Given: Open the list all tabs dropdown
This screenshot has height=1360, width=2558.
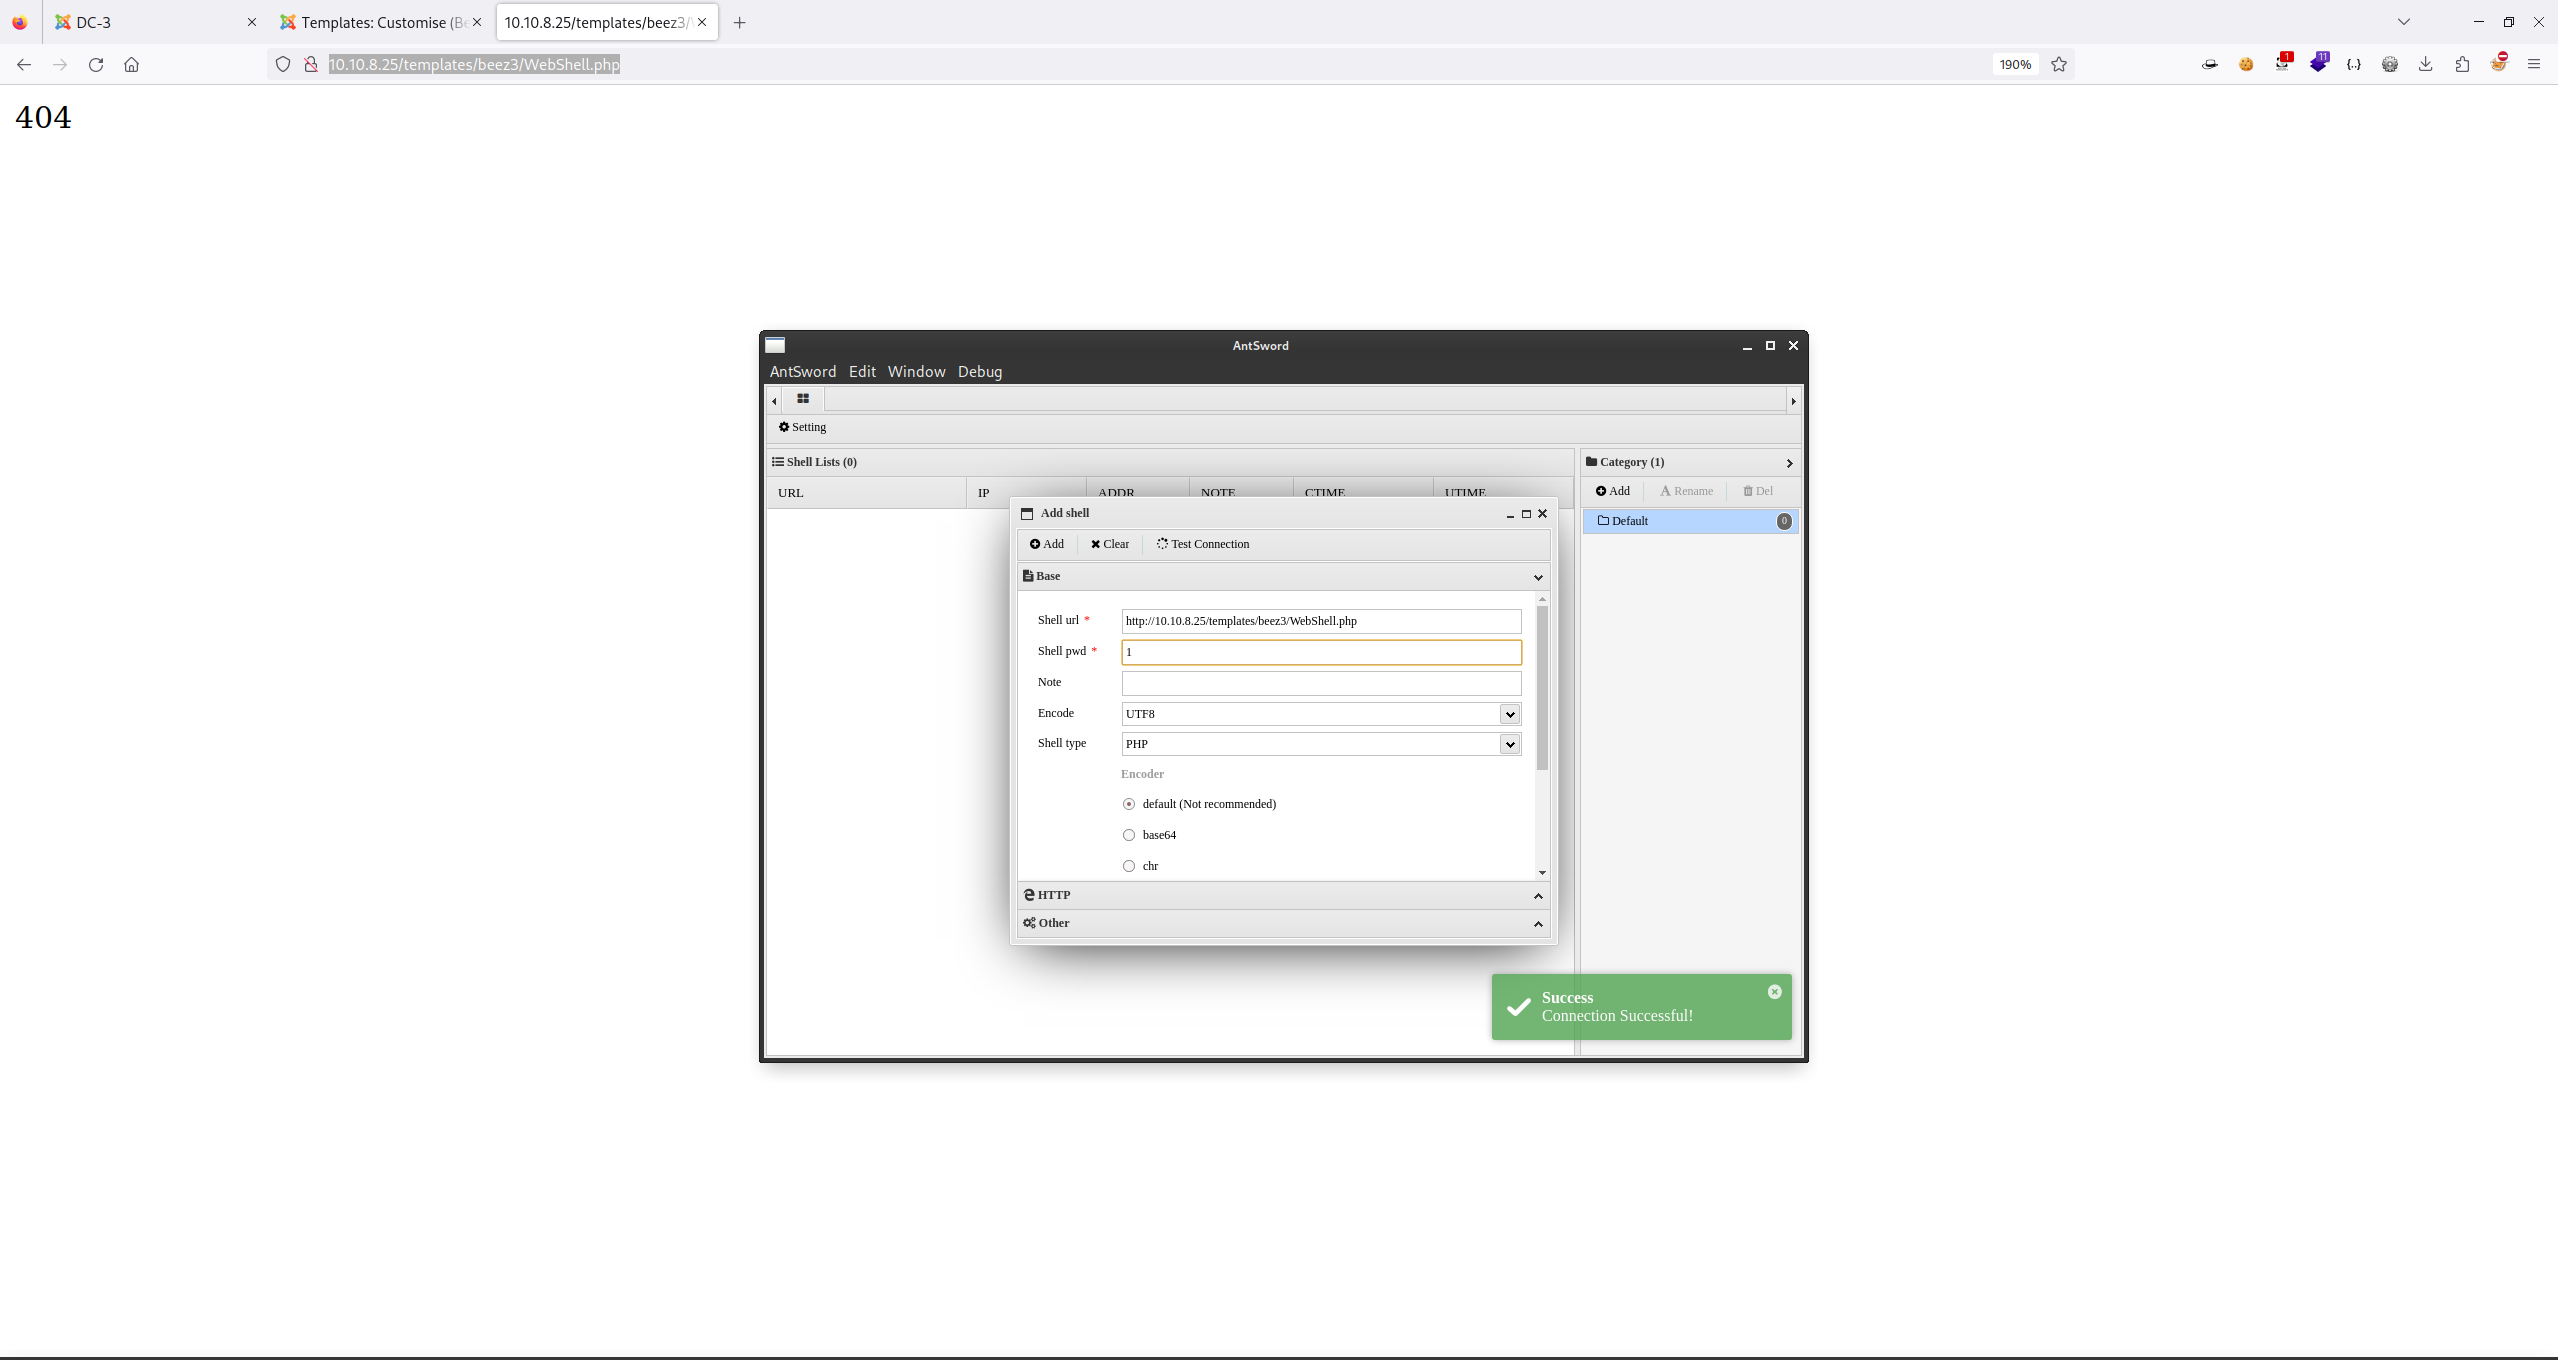Looking at the screenshot, I should pos(2404,22).
